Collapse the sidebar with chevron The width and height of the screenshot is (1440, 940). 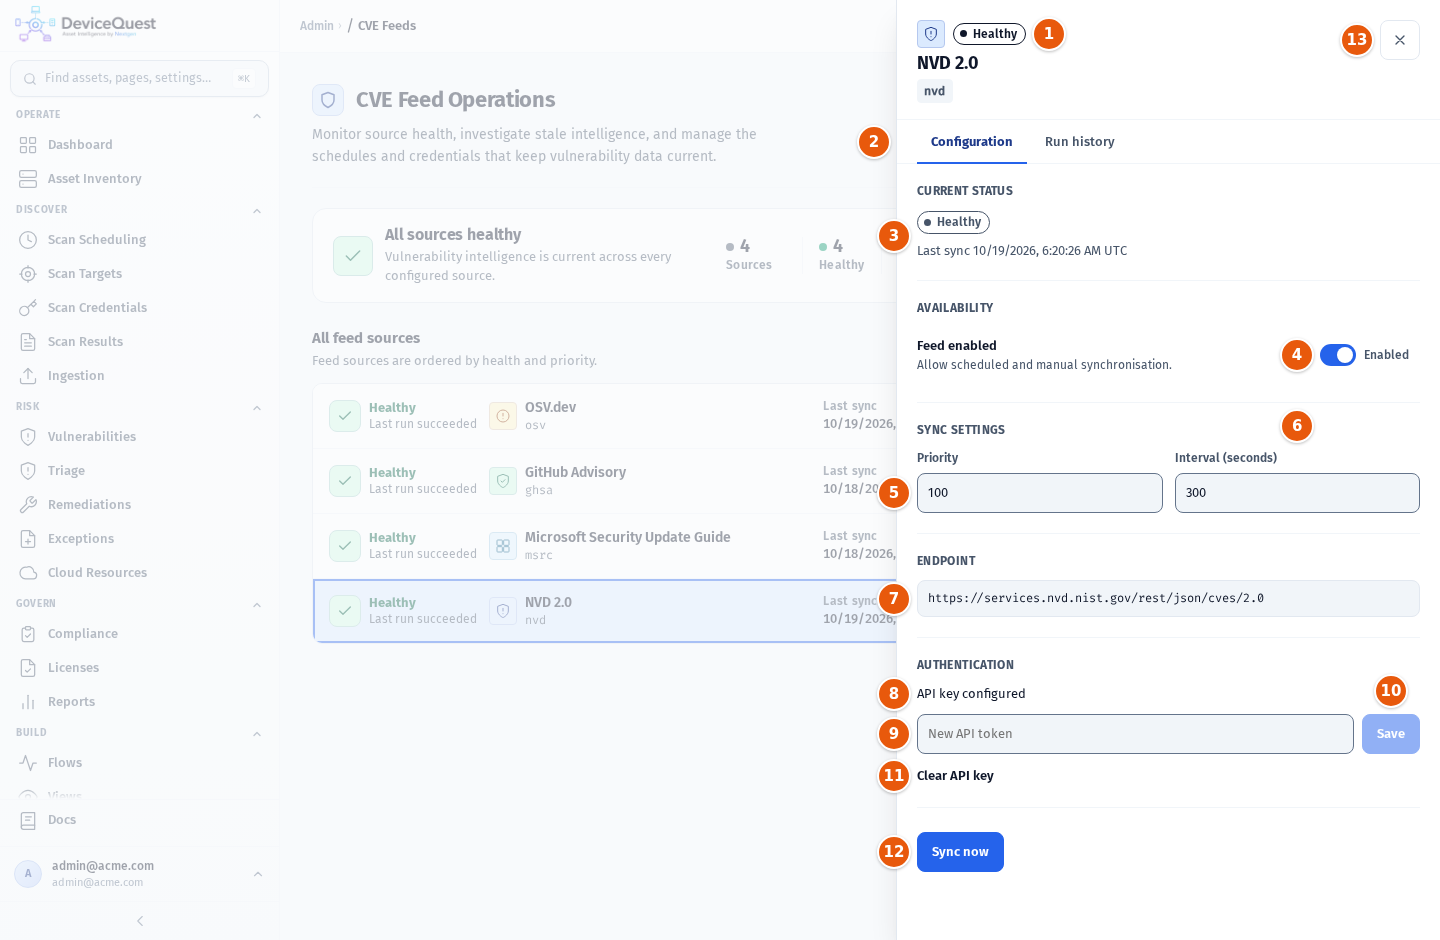click(140, 921)
